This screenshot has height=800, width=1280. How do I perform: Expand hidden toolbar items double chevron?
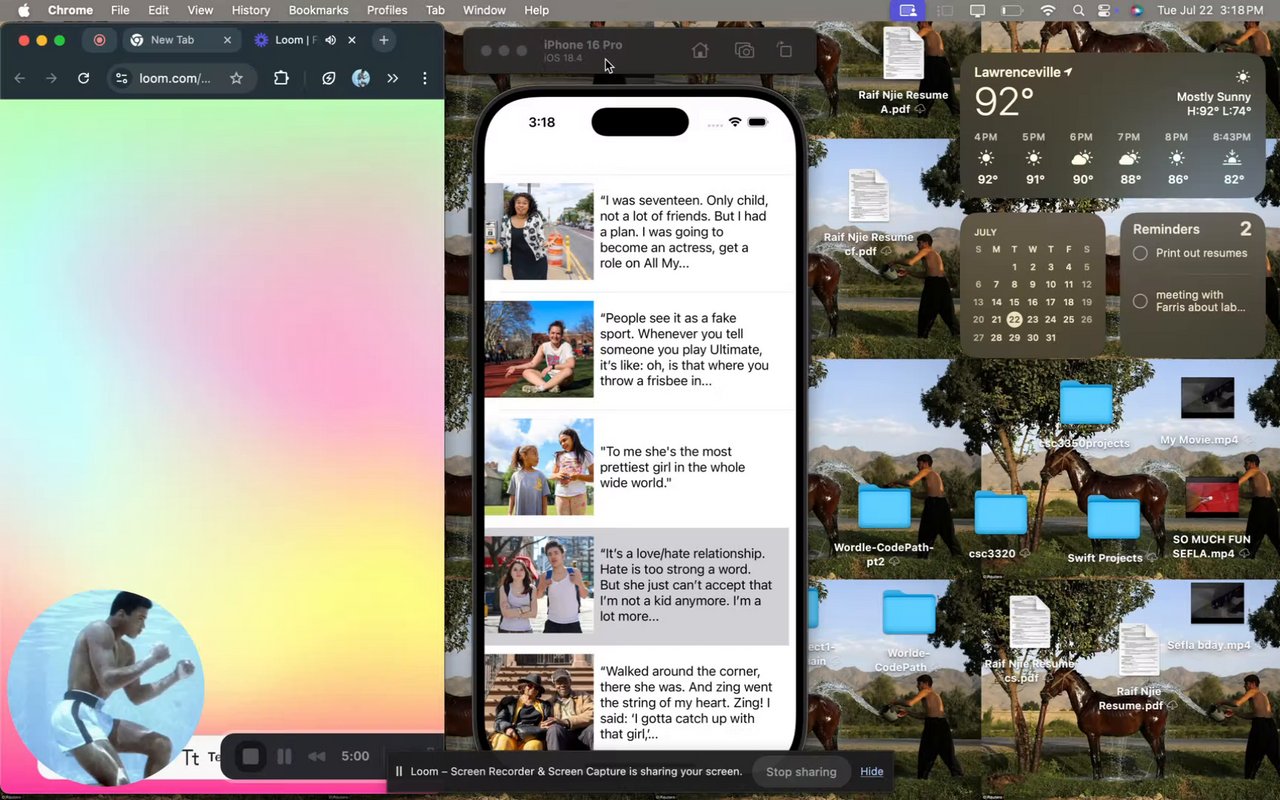pos(393,78)
